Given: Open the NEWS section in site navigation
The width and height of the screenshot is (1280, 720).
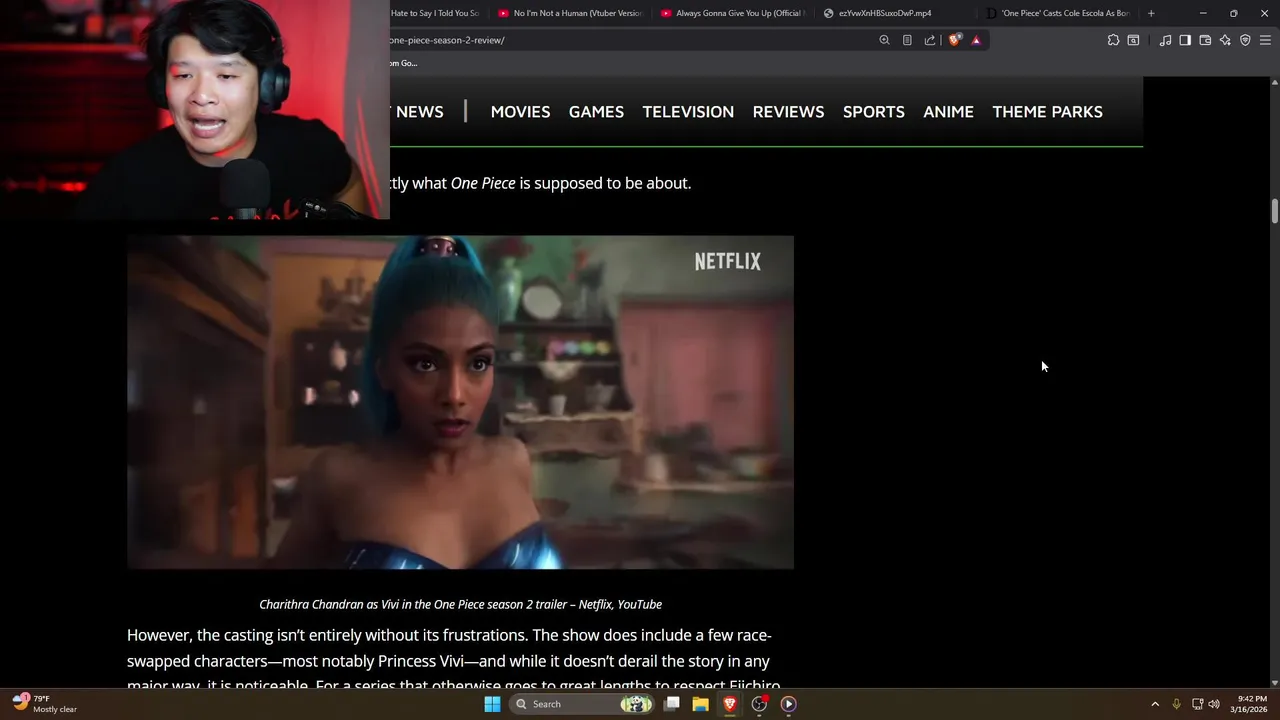Looking at the screenshot, I should (419, 112).
